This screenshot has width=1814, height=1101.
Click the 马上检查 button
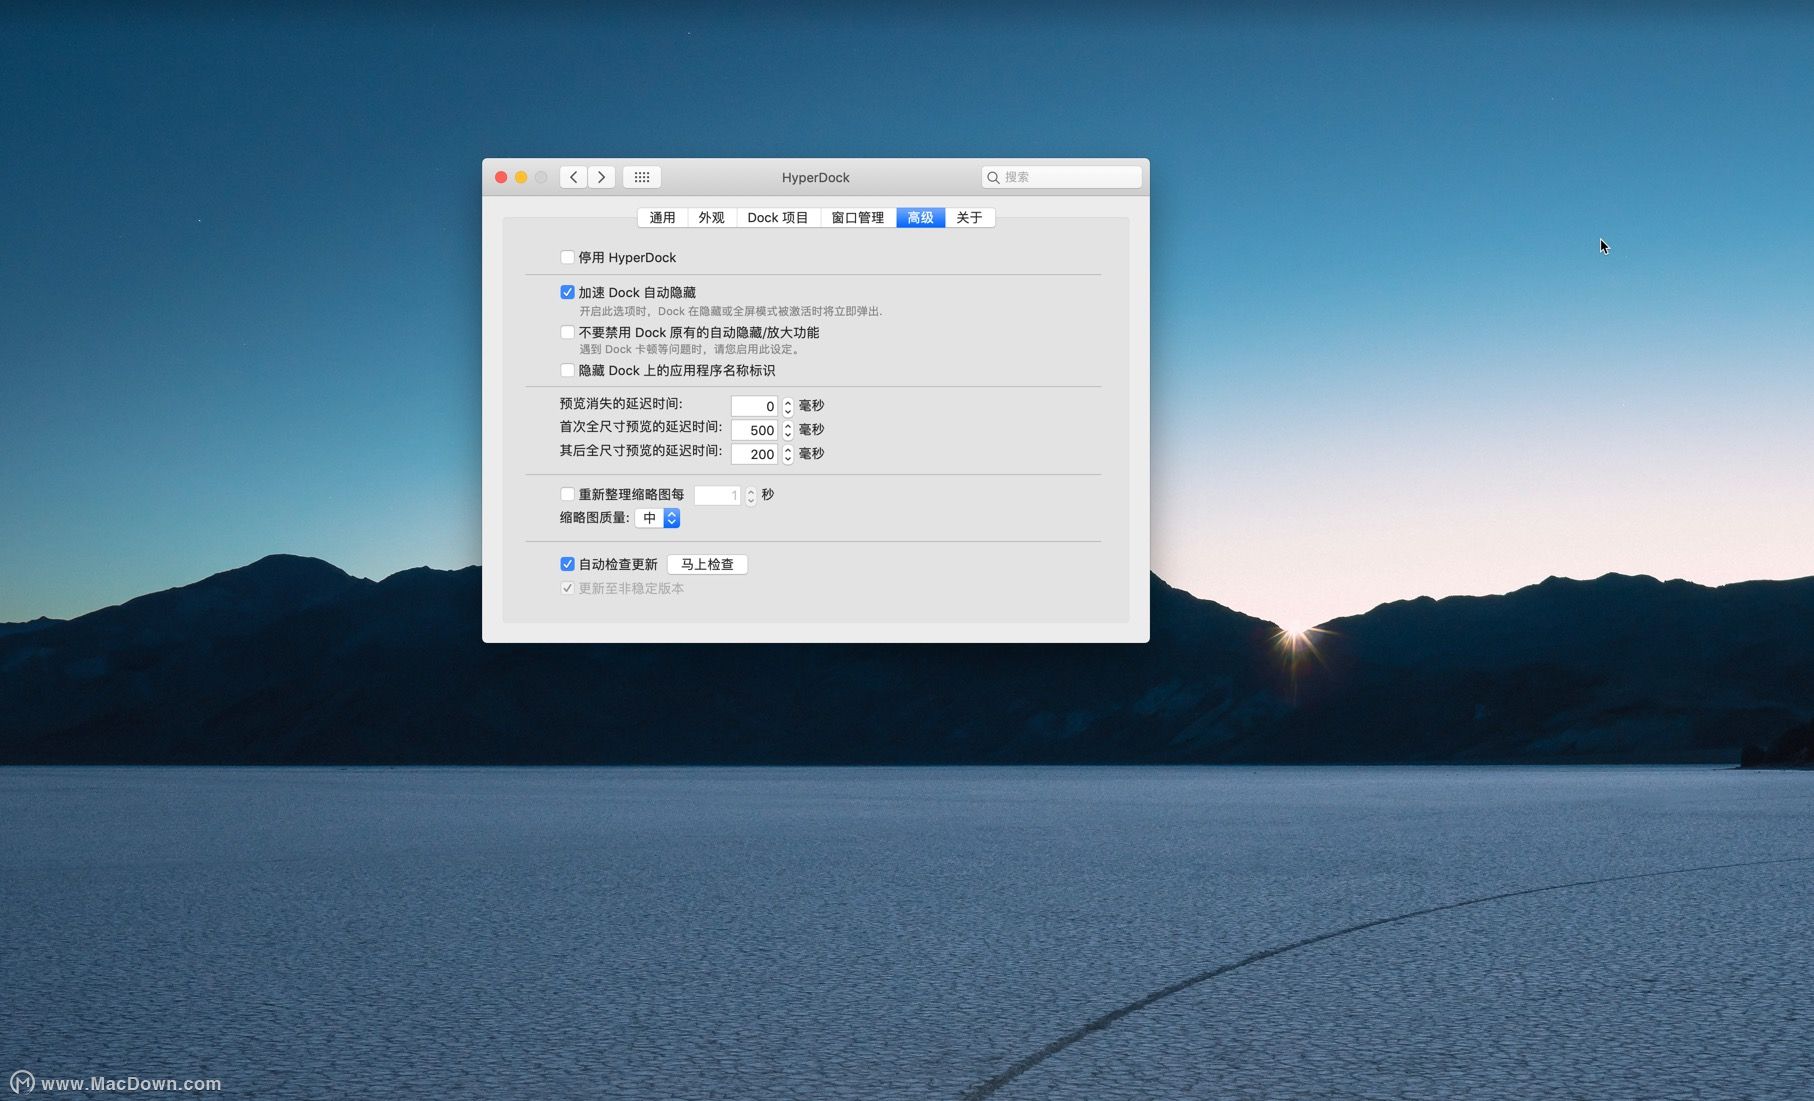click(707, 564)
